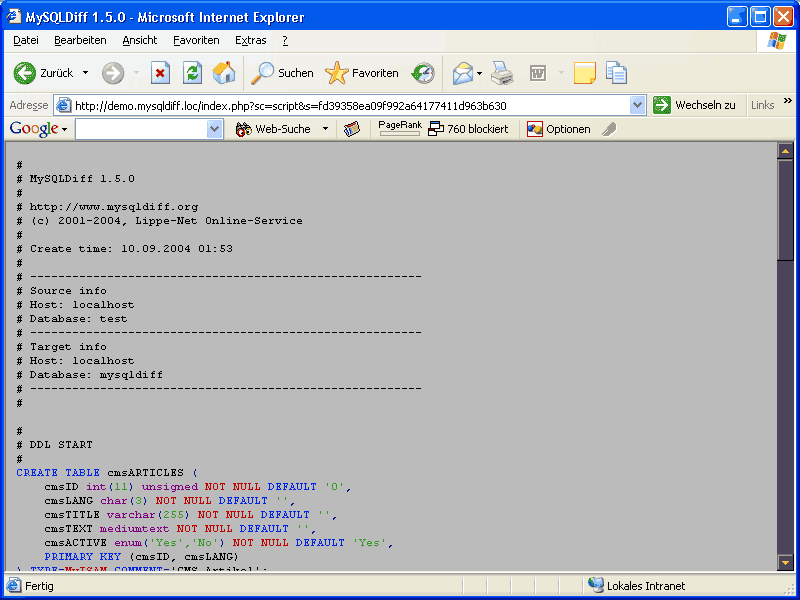Click the vertical scrollbar thumb
Image resolution: width=800 pixels, height=600 pixels.
(785, 210)
